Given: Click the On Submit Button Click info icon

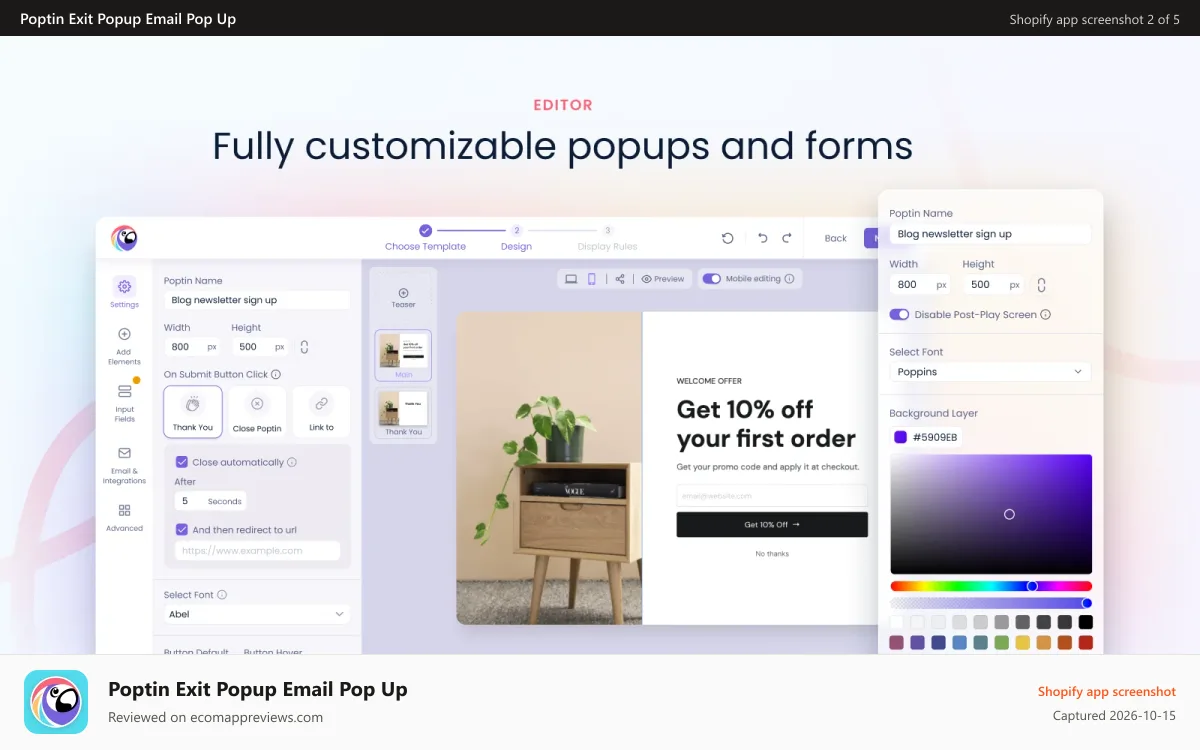Looking at the screenshot, I should click(x=276, y=374).
